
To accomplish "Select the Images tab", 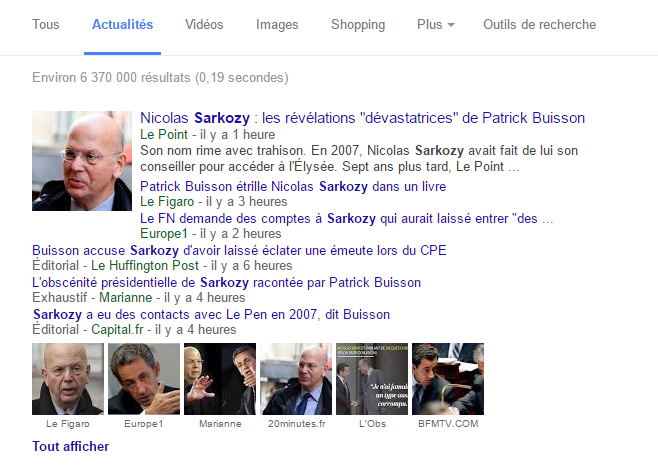I will pyautogui.click(x=277, y=24).
